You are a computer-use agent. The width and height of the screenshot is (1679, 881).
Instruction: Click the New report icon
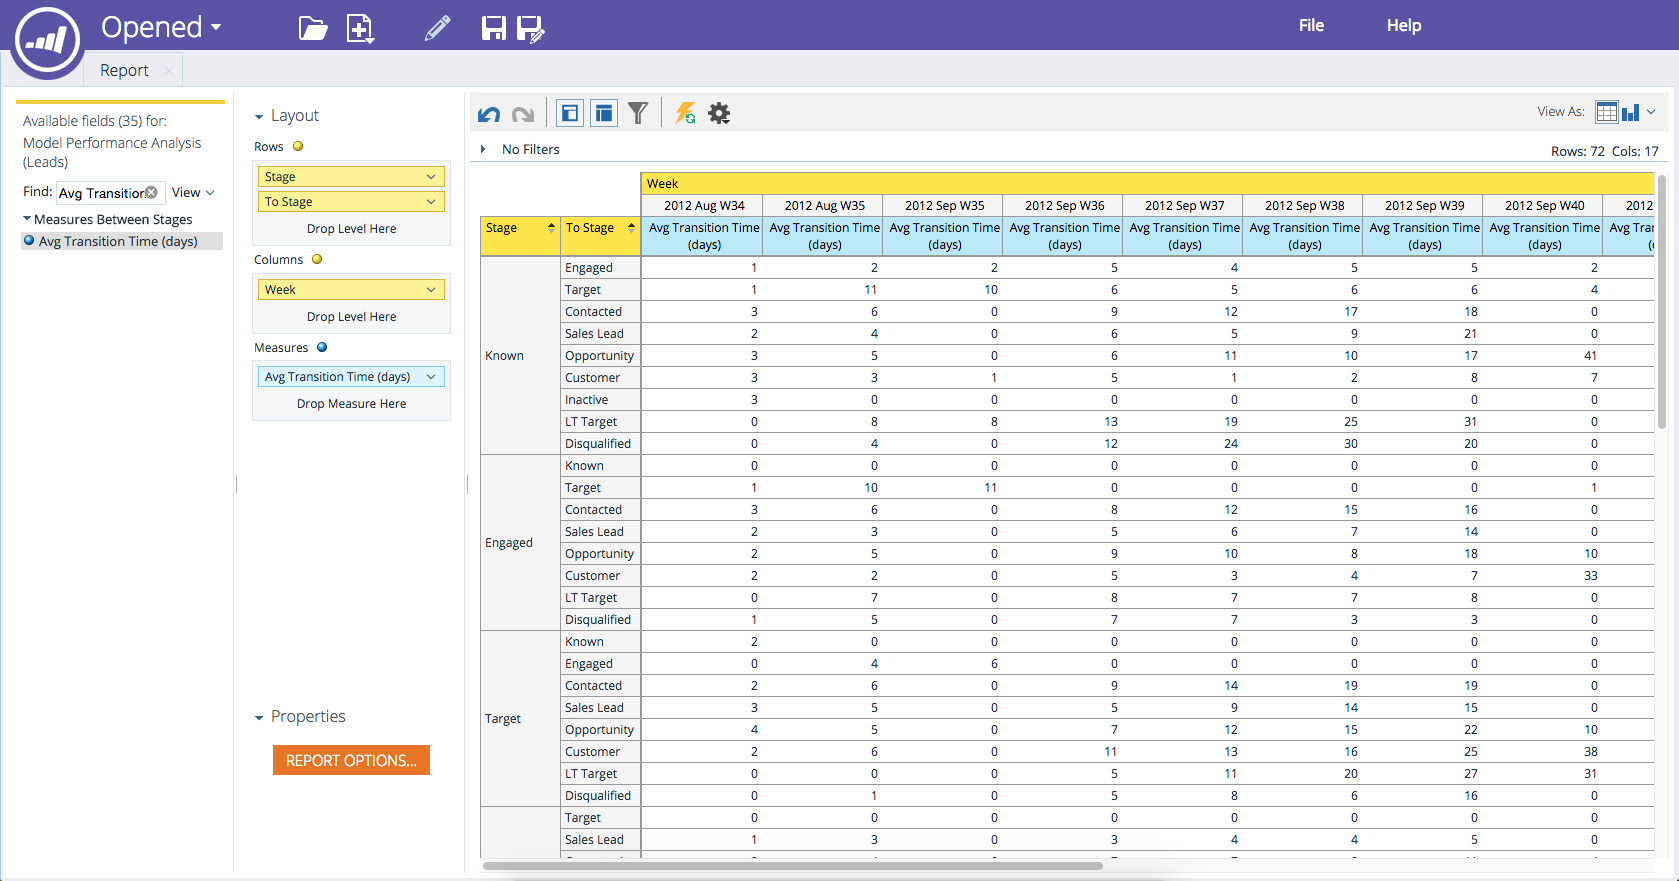[x=360, y=28]
